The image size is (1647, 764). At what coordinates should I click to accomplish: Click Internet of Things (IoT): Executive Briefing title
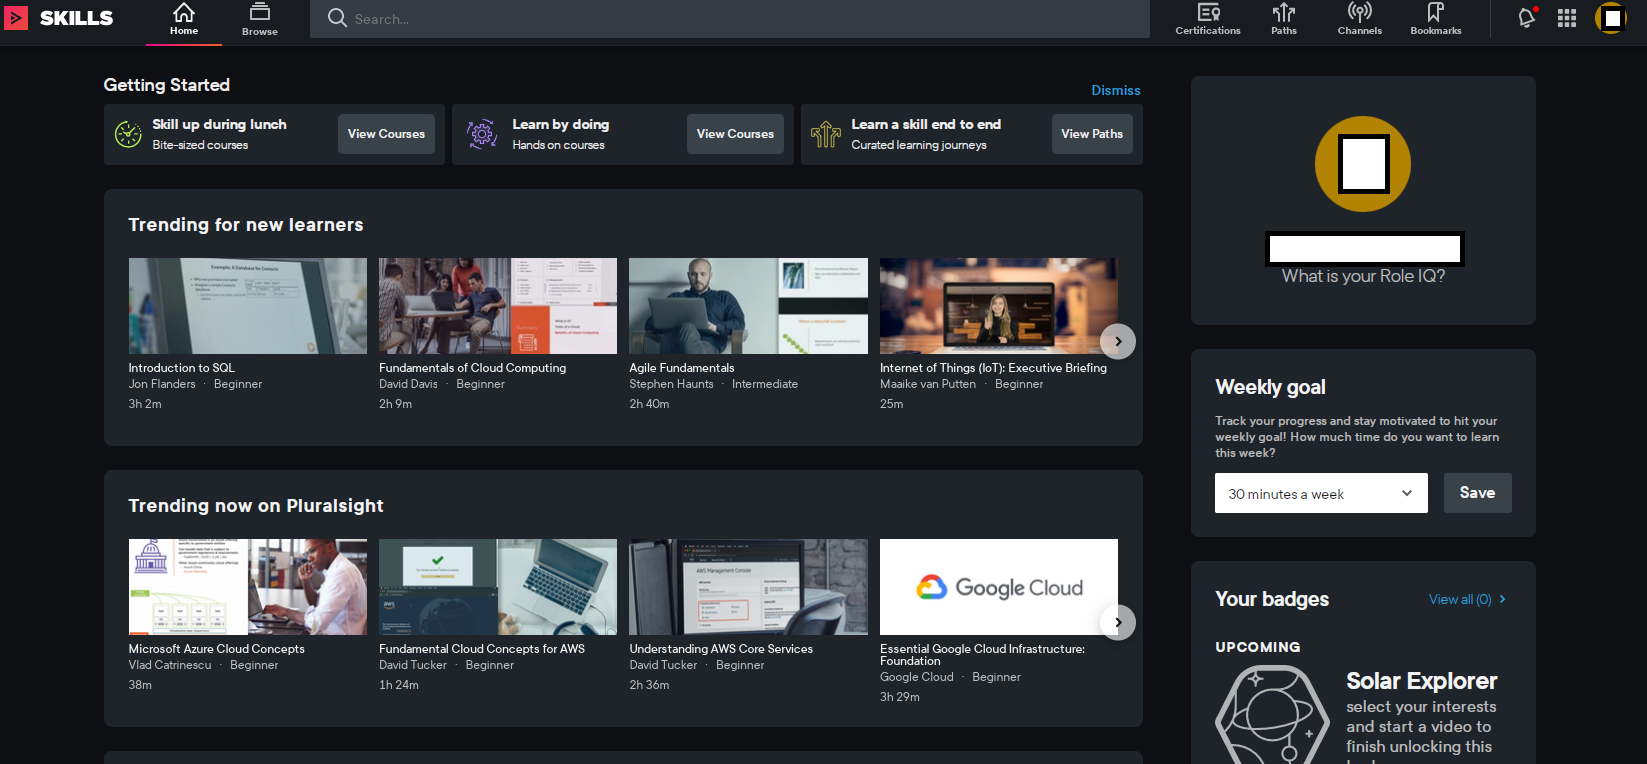[x=994, y=368]
